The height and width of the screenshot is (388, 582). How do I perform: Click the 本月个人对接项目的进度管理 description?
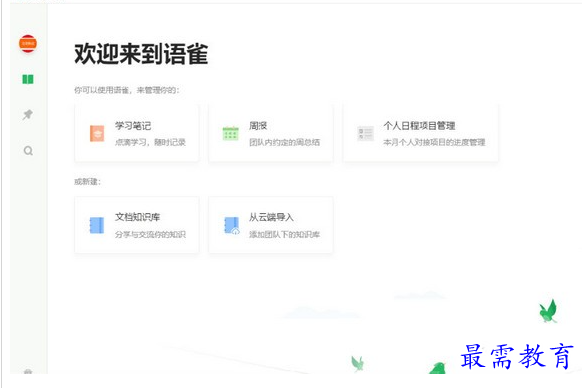tap(434, 142)
